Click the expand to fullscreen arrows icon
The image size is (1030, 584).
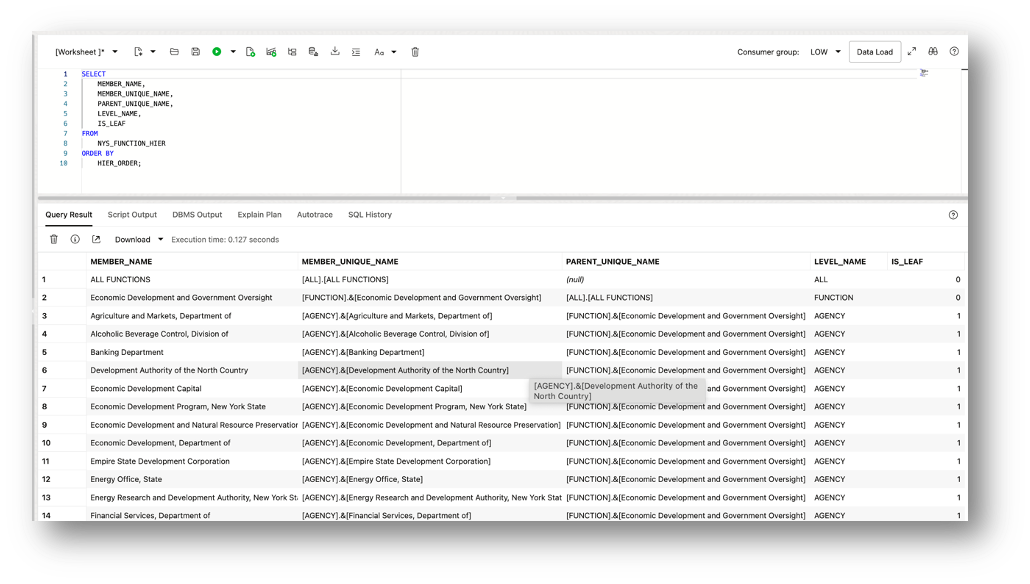[x=912, y=51]
